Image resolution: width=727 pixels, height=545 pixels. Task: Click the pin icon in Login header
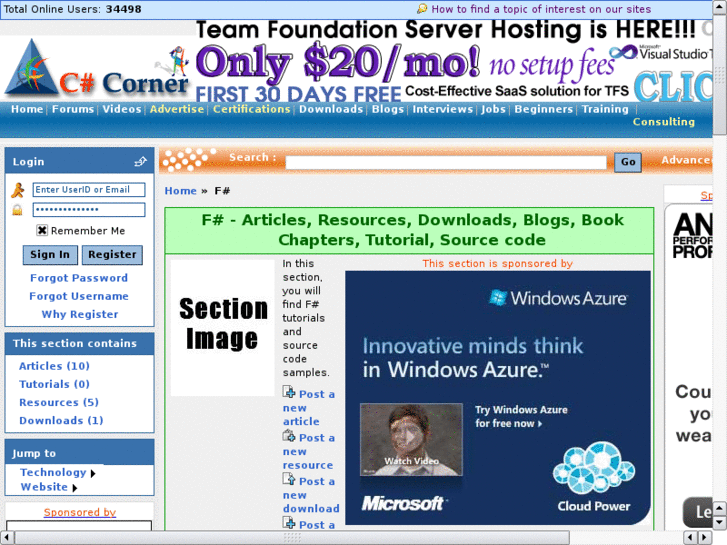click(140, 161)
